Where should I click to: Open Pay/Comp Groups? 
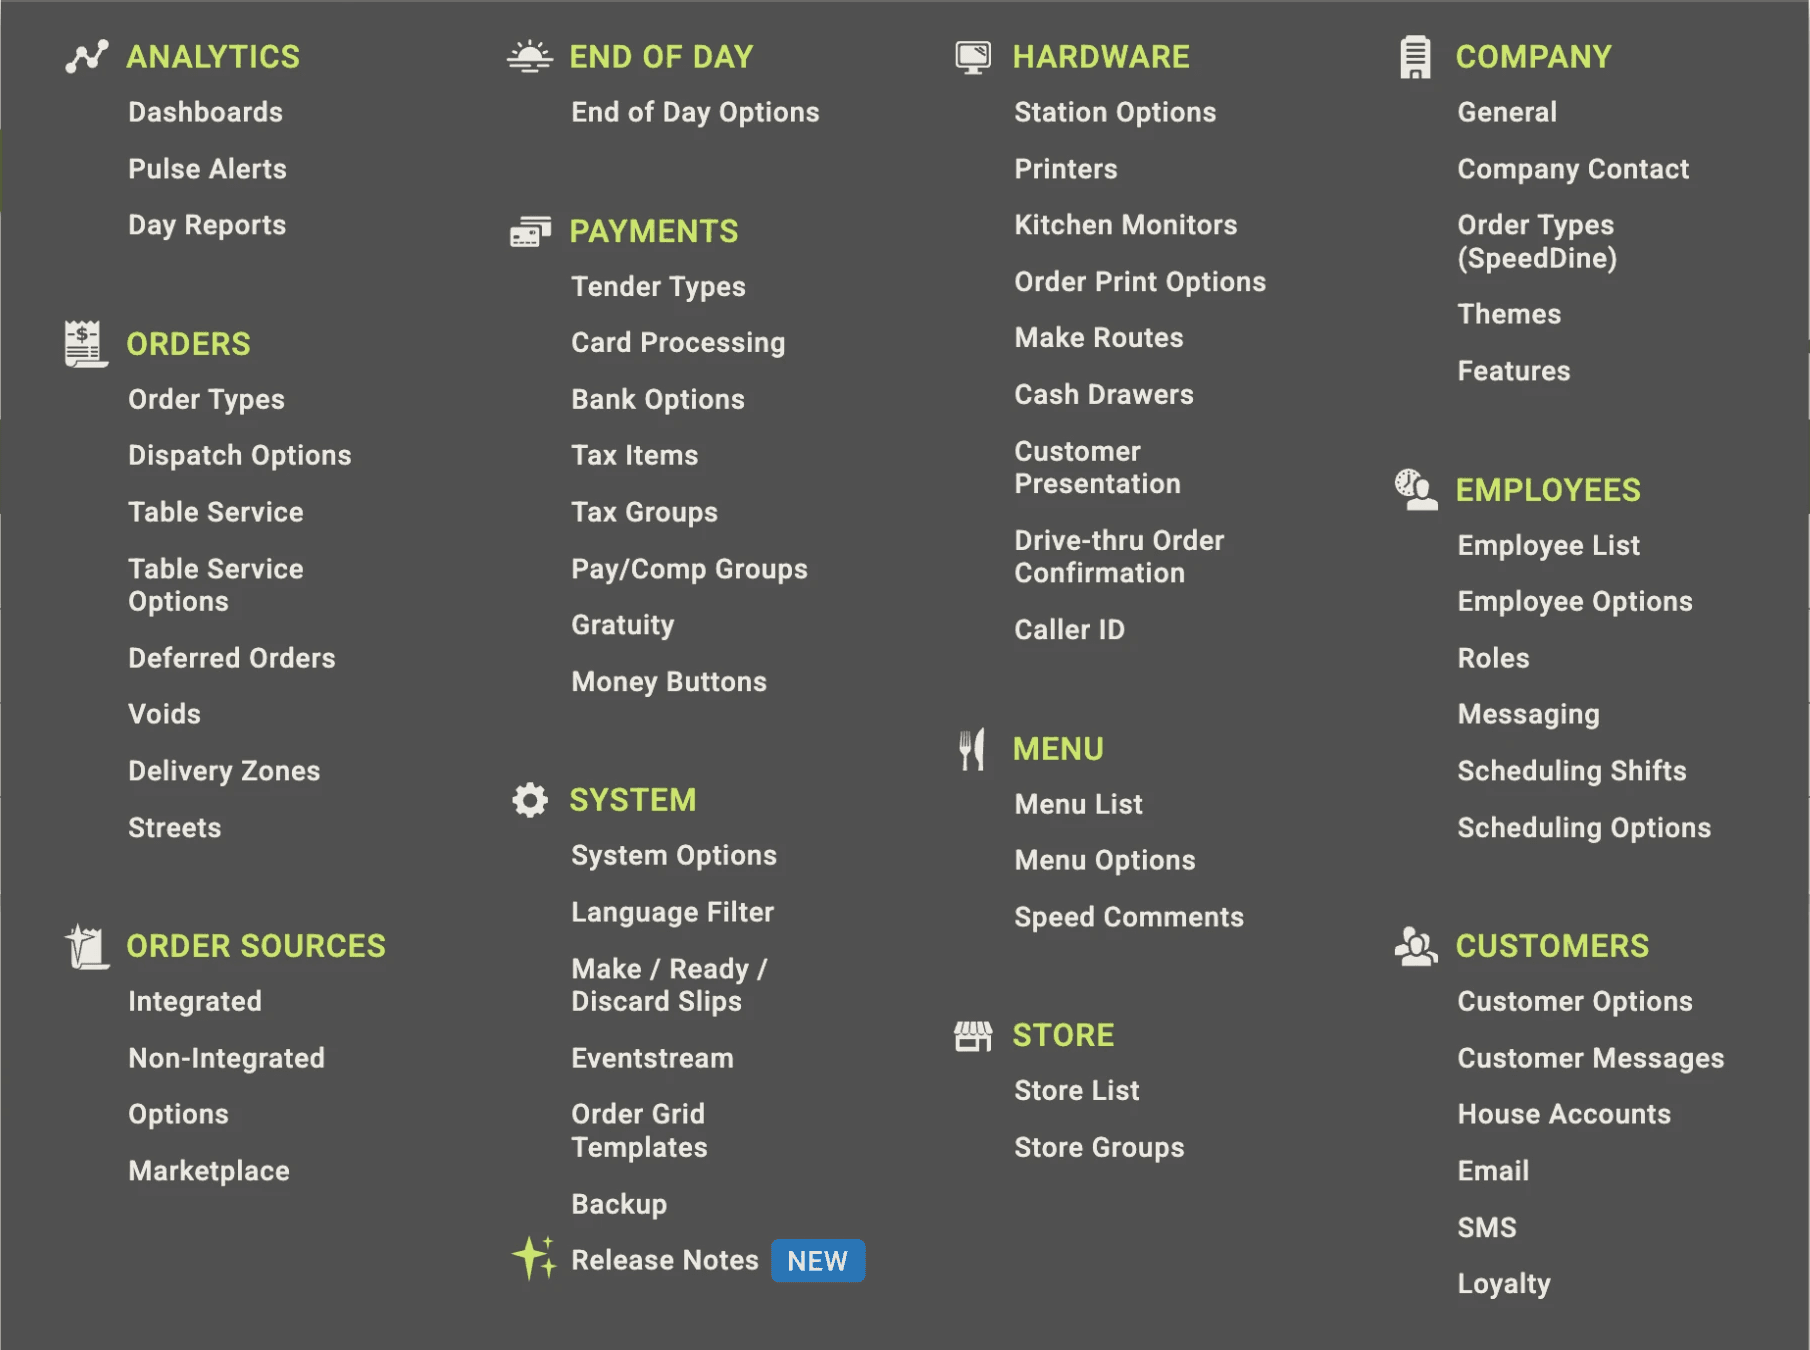tap(689, 569)
